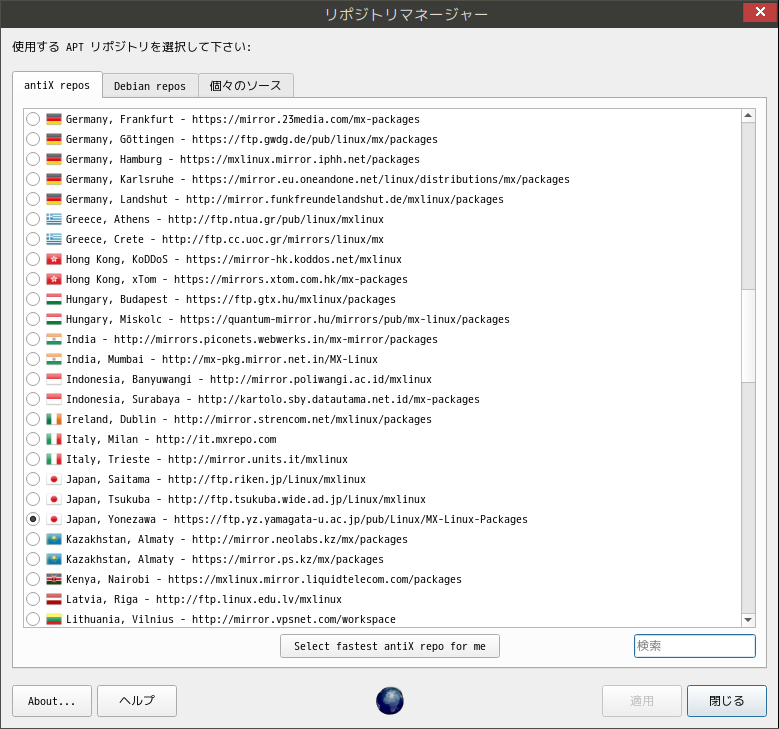Click Select fastest antiX repo for me
Image resolution: width=779 pixels, height=729 pixels.
pyautogui.click(x=390, y=646)
